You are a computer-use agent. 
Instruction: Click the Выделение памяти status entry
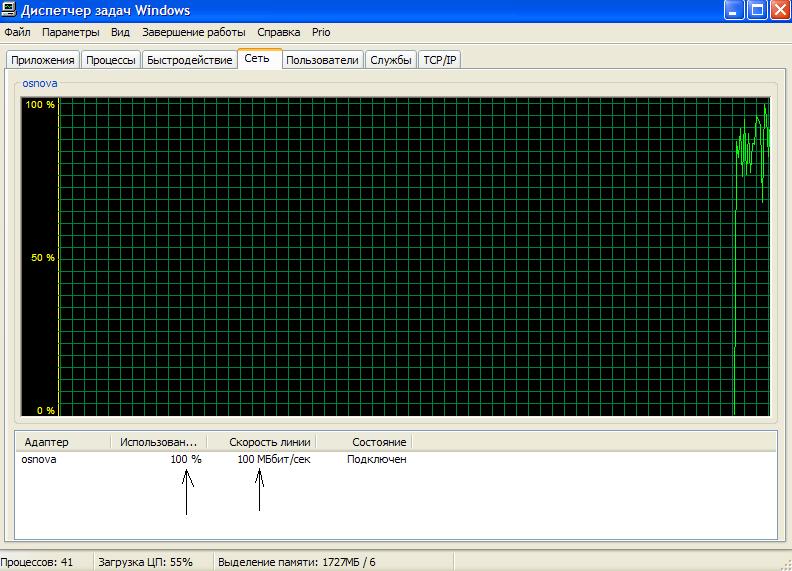pos(296,562)
